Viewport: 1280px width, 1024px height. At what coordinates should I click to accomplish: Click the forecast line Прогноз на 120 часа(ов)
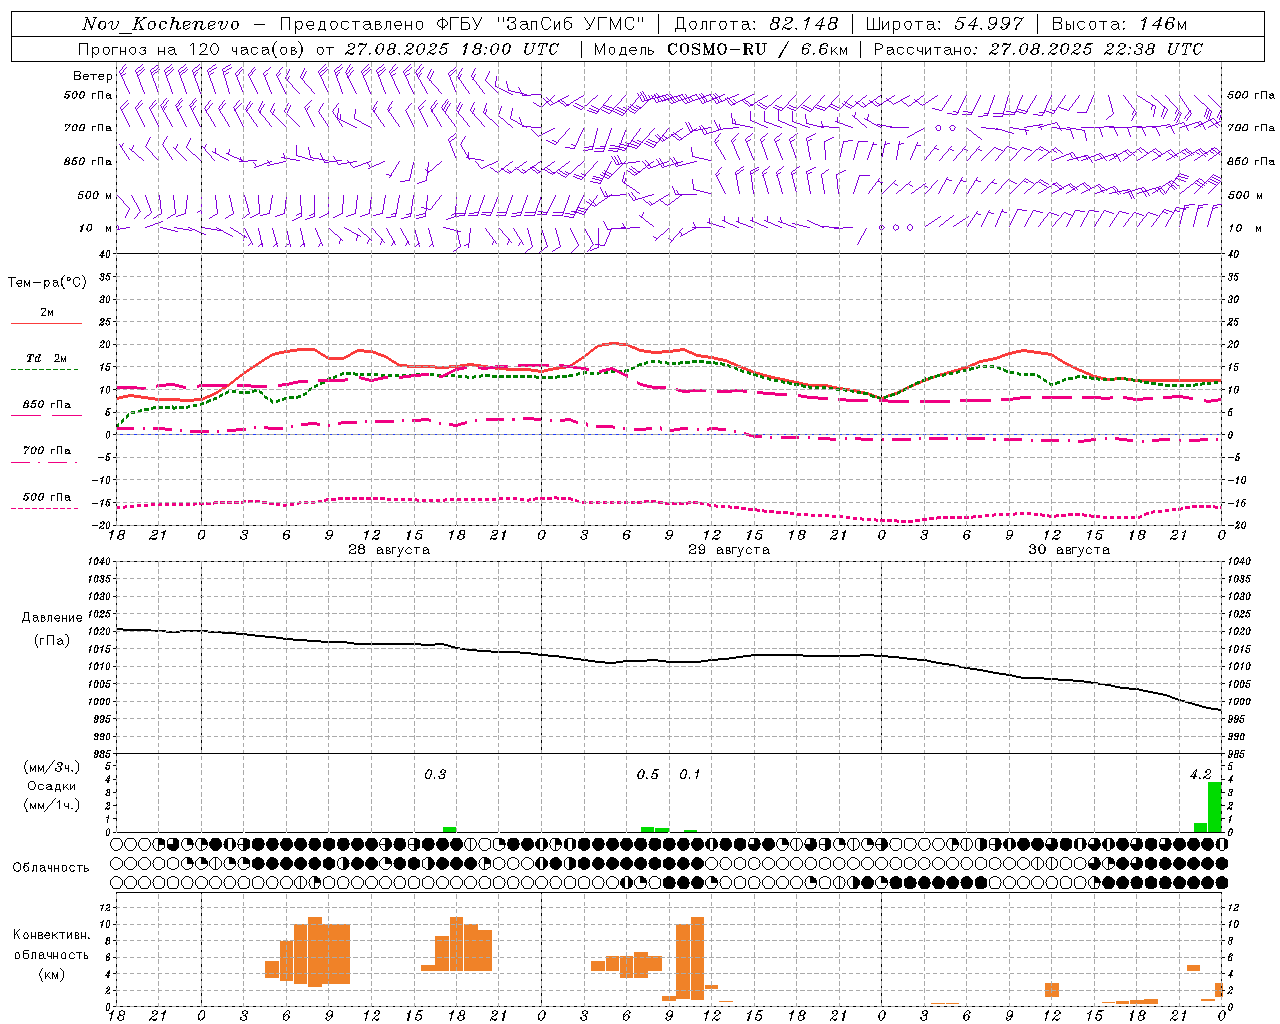(192, 49)
